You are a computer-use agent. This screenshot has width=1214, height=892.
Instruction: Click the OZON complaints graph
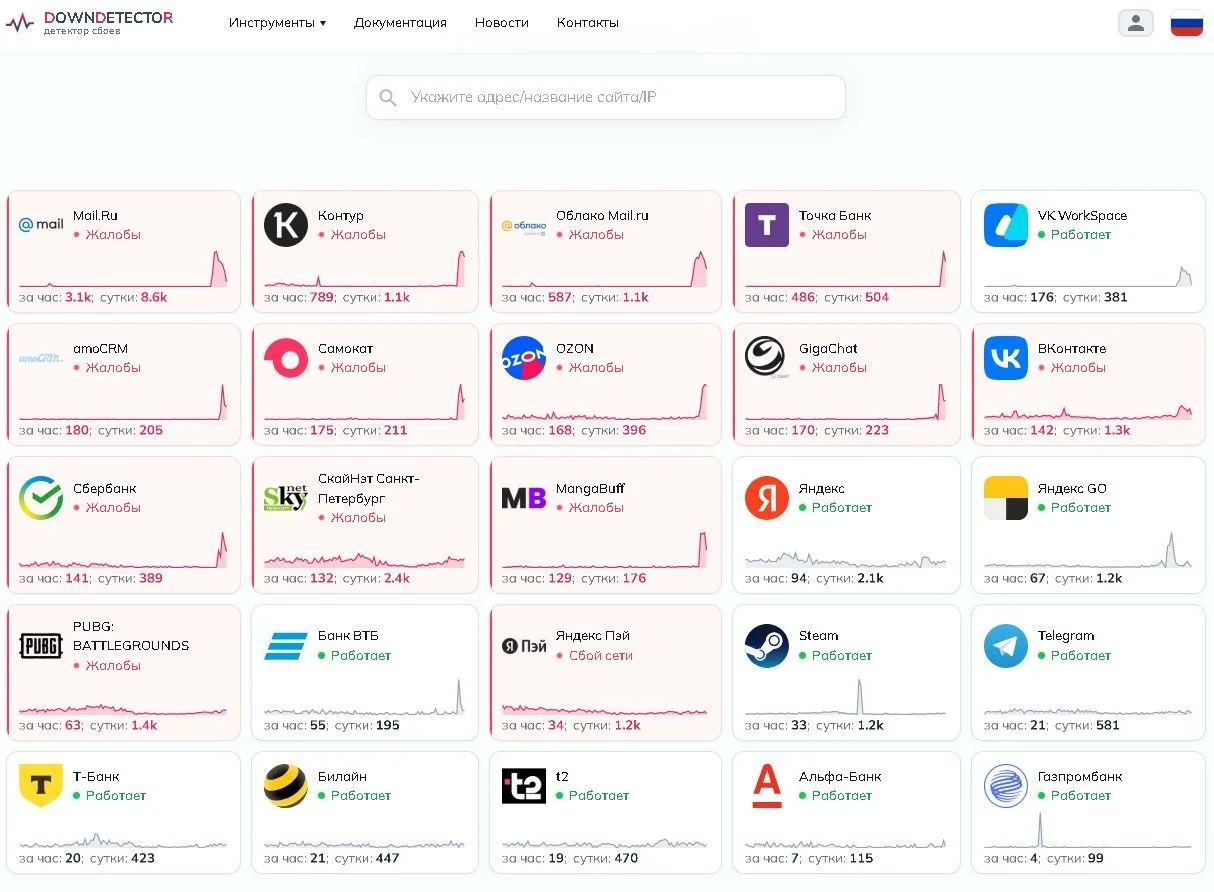point(604,400)
